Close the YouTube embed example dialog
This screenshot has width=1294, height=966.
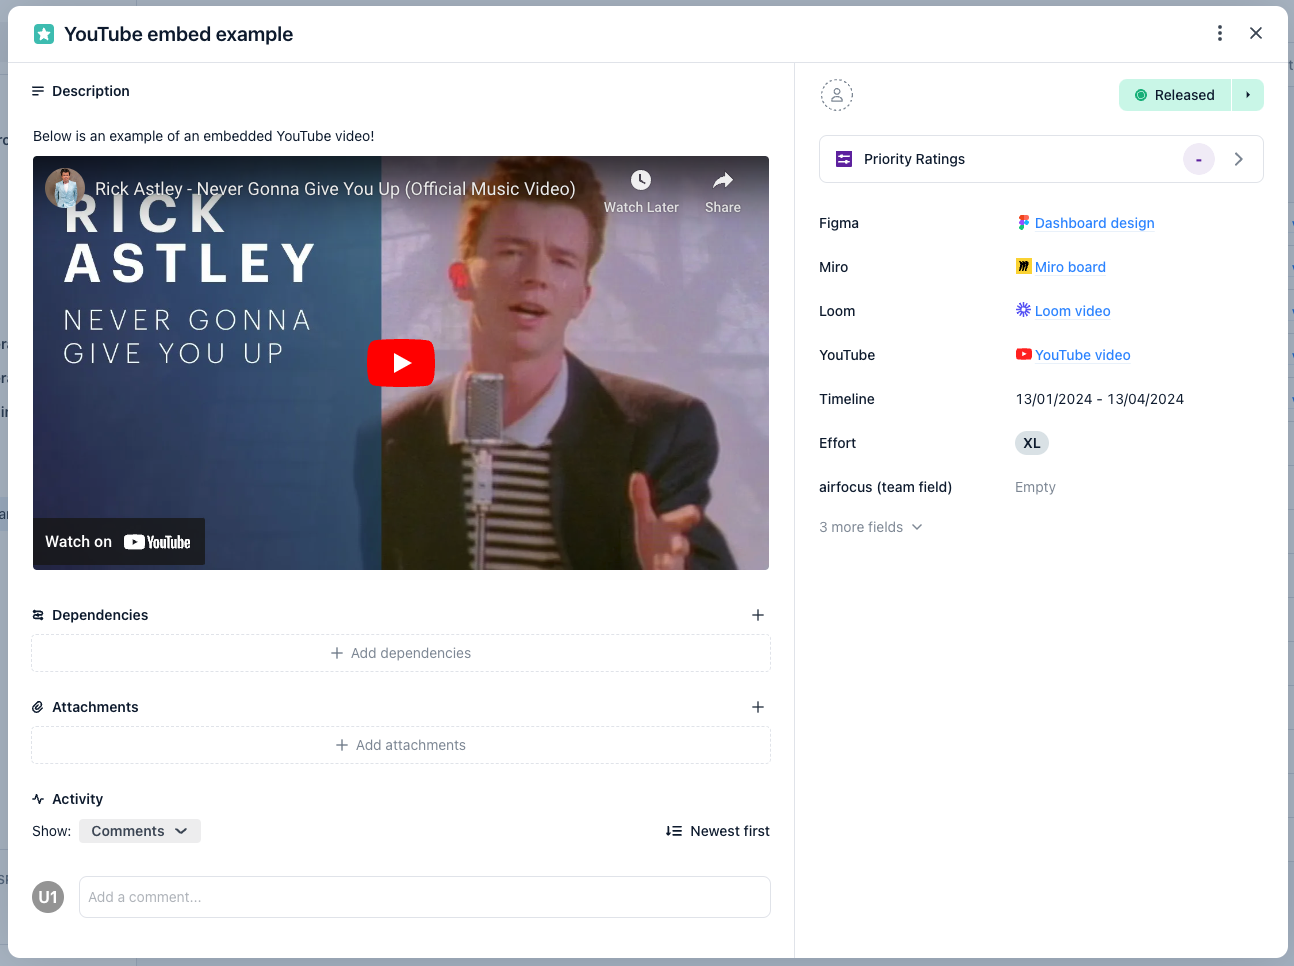coord(1256,33)
